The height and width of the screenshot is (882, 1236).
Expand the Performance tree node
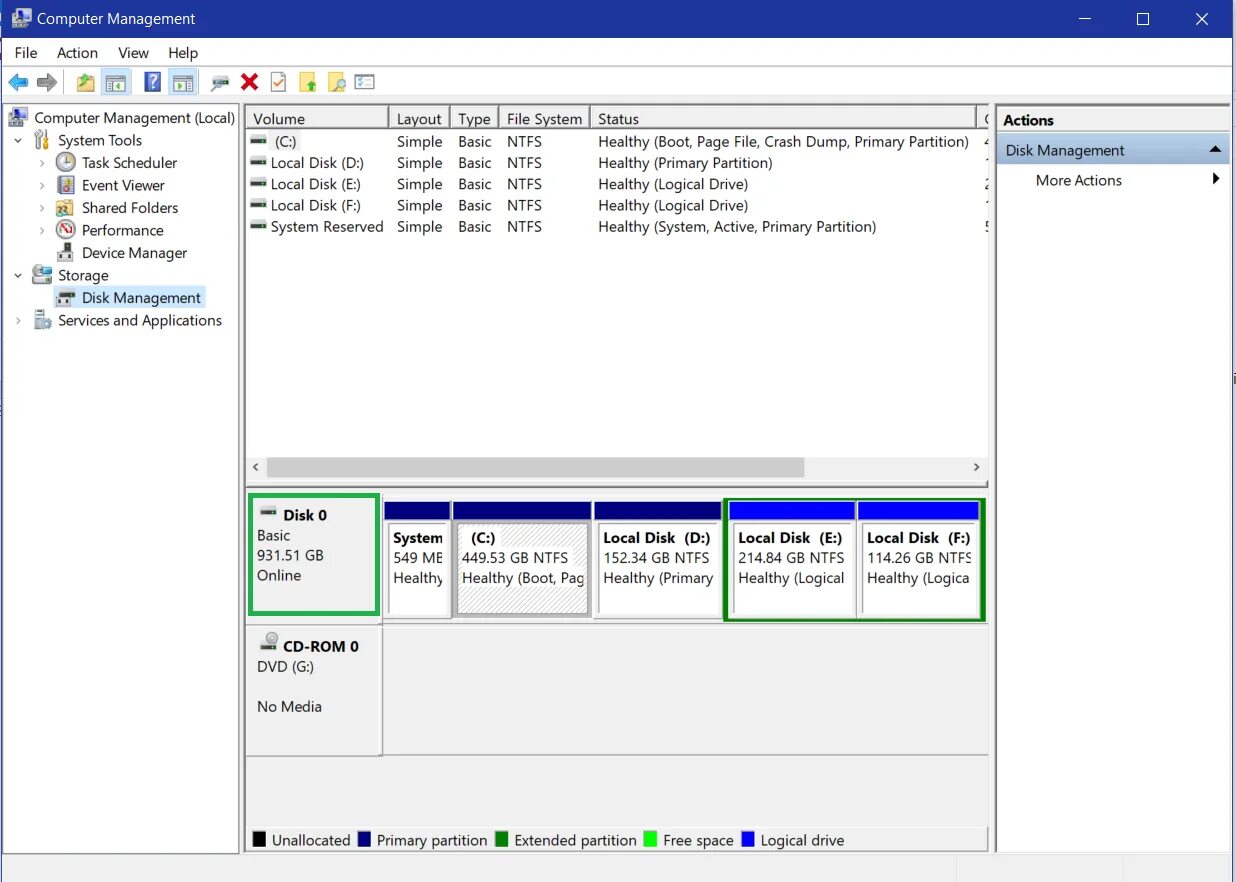[x=42, y=230]
